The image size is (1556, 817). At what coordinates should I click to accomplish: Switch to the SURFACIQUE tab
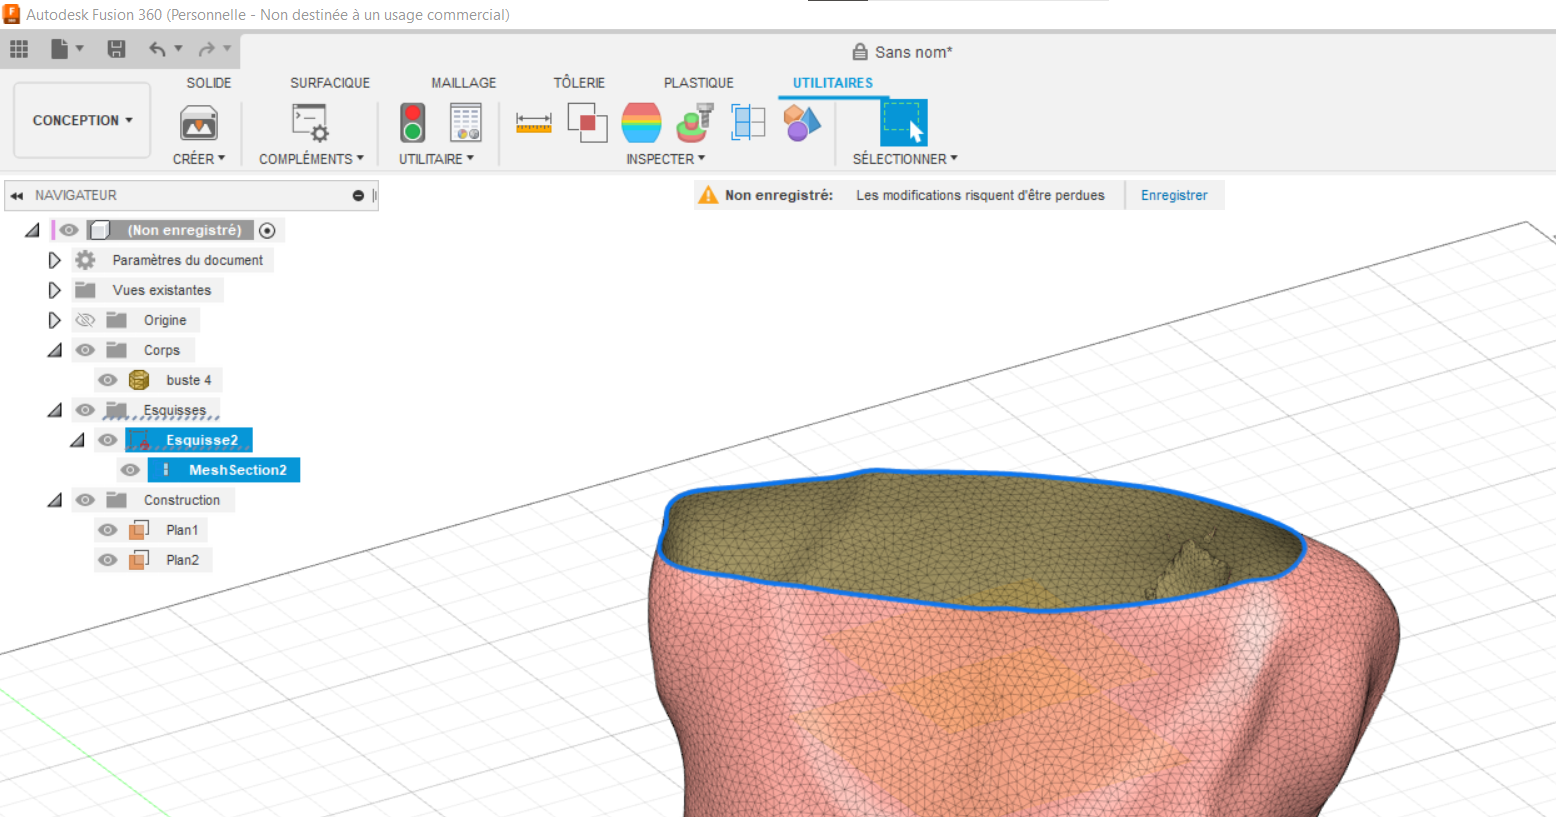[330, 83]
